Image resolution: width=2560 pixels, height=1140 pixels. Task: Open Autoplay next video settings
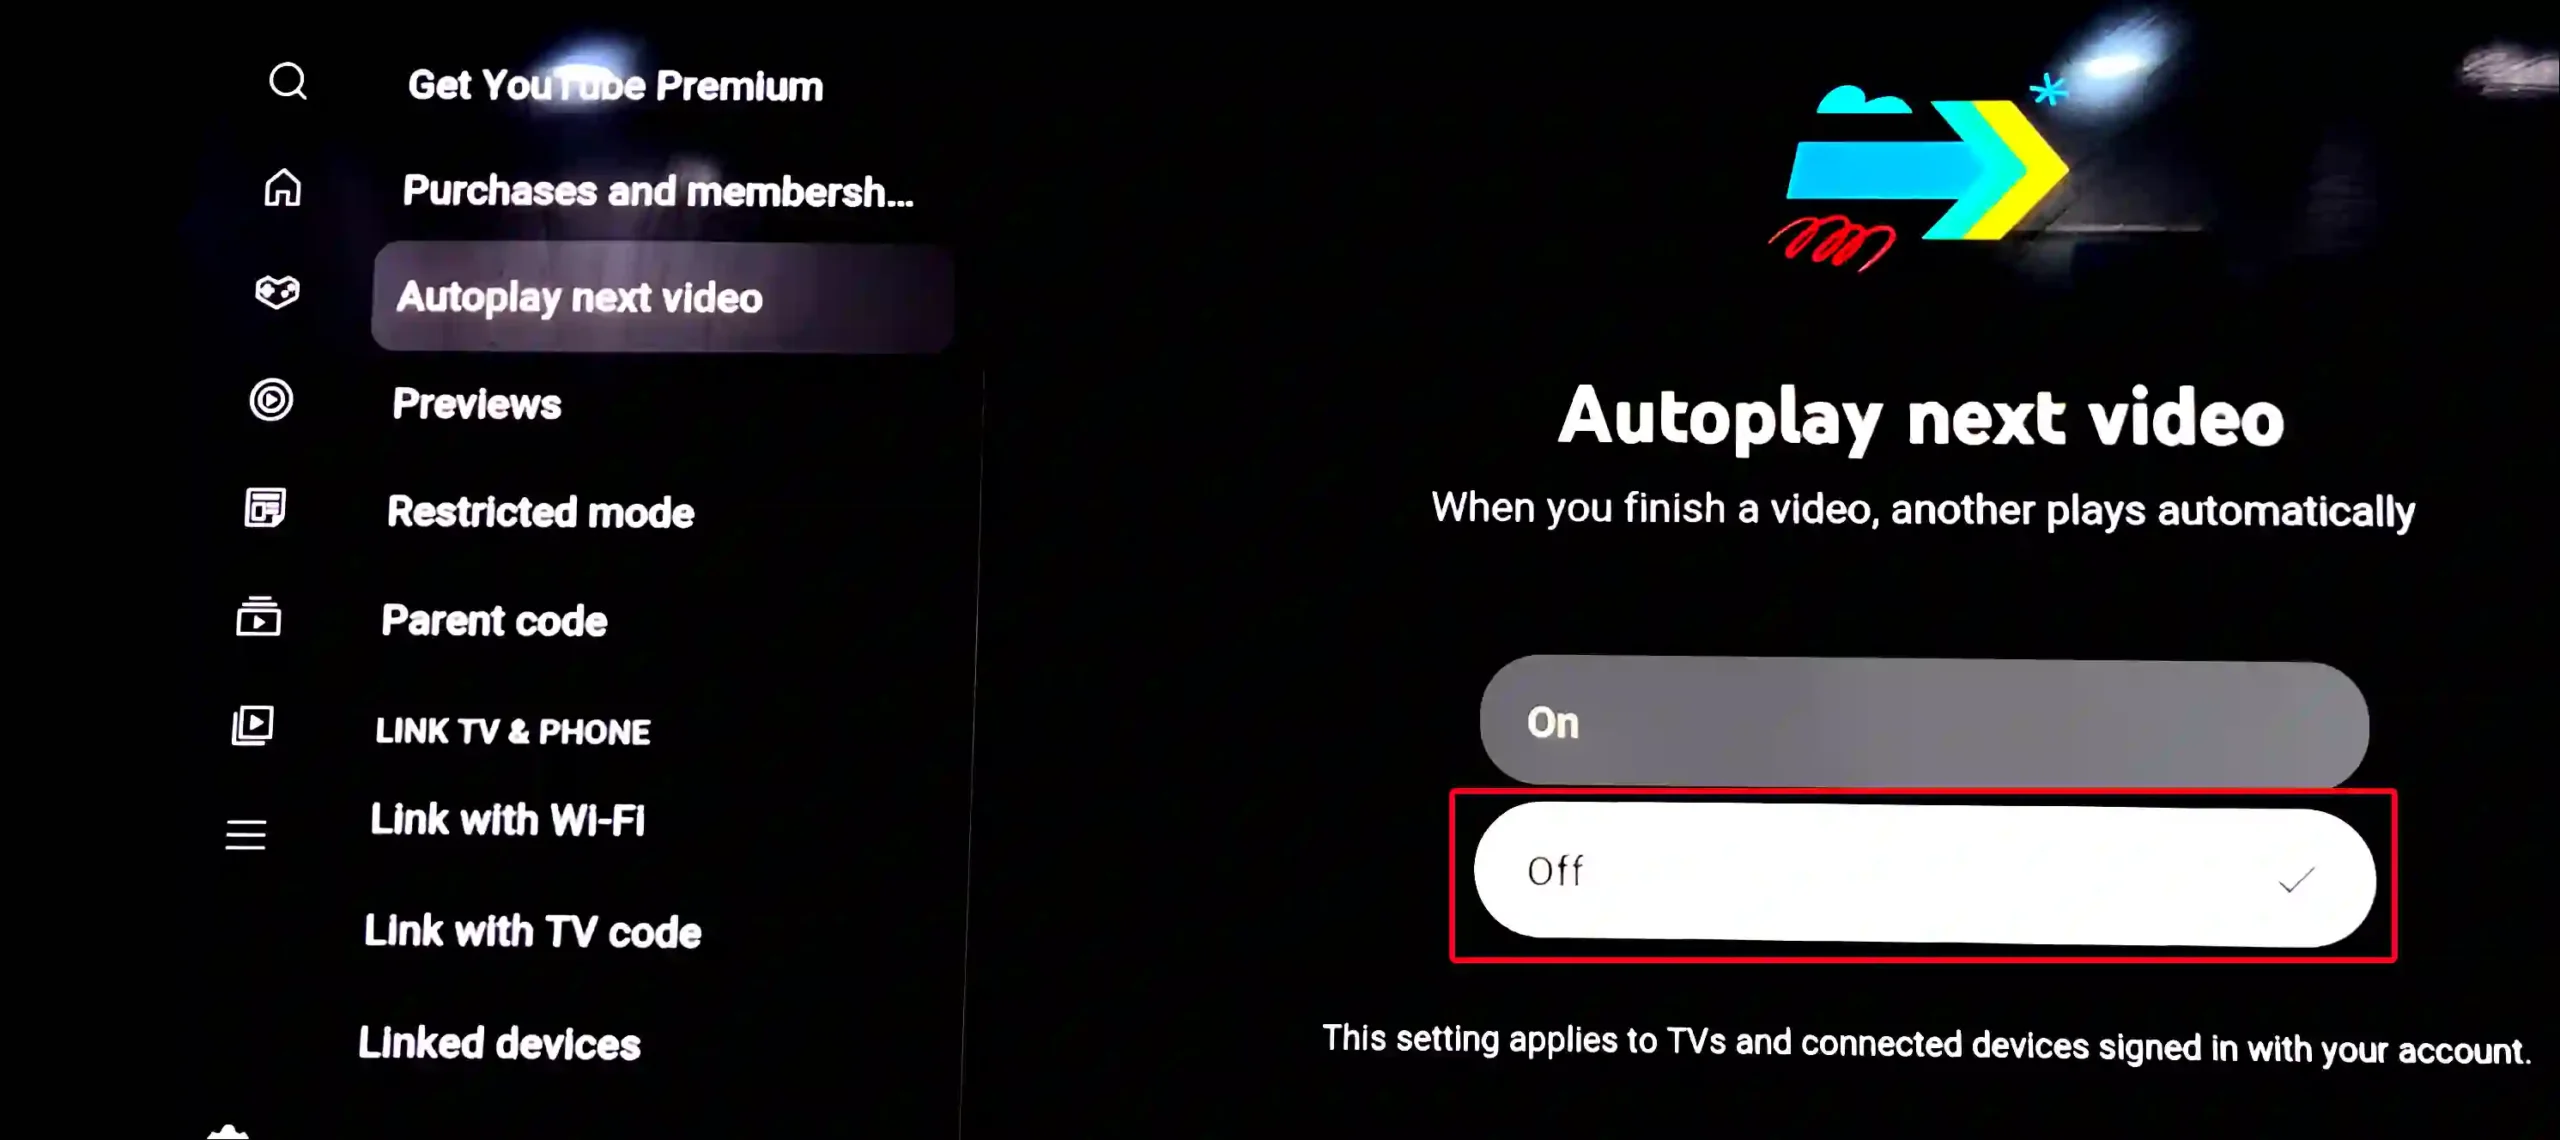point(578,296)
